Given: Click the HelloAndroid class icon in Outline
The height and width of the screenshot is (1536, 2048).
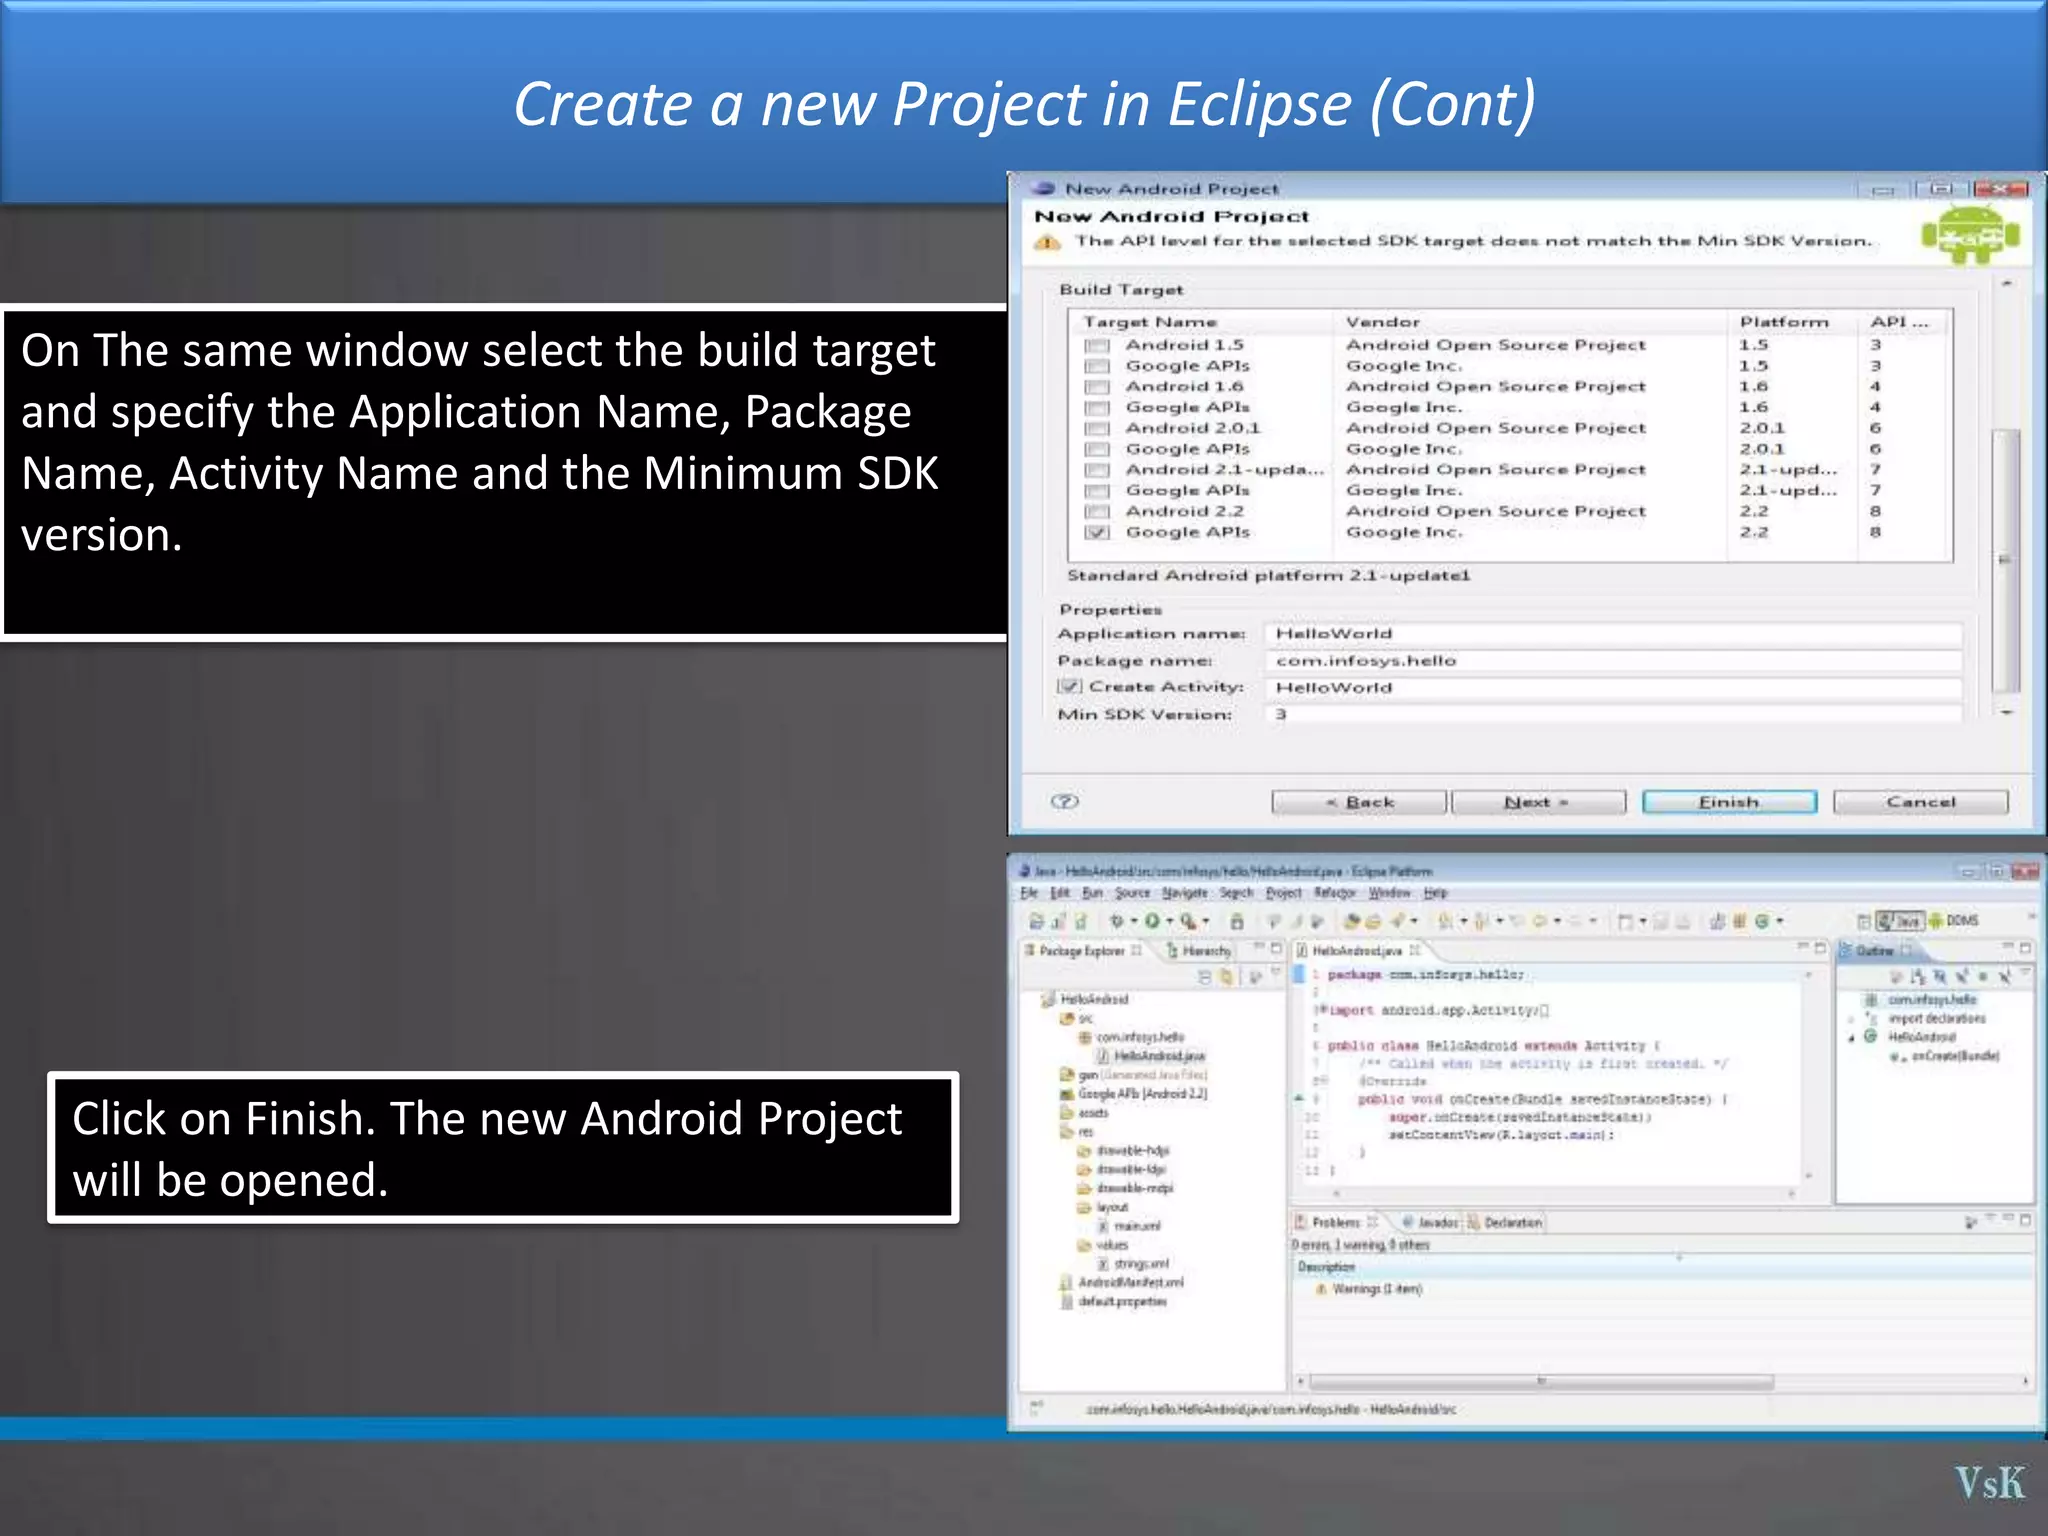Looking at the screenshot, I should click(1870, 1037).
